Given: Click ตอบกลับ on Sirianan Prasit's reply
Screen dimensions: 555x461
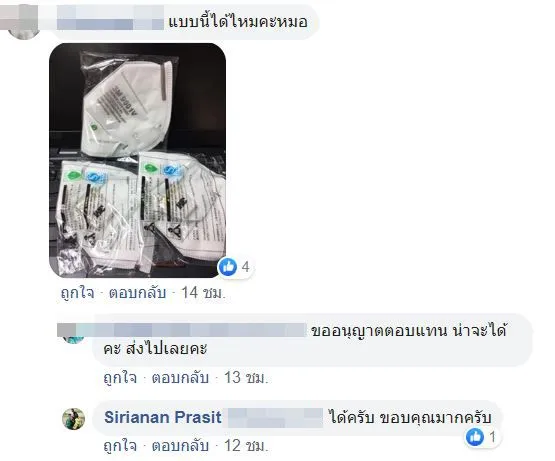Looking at the screenshot, I should click(x=180, y=446).
